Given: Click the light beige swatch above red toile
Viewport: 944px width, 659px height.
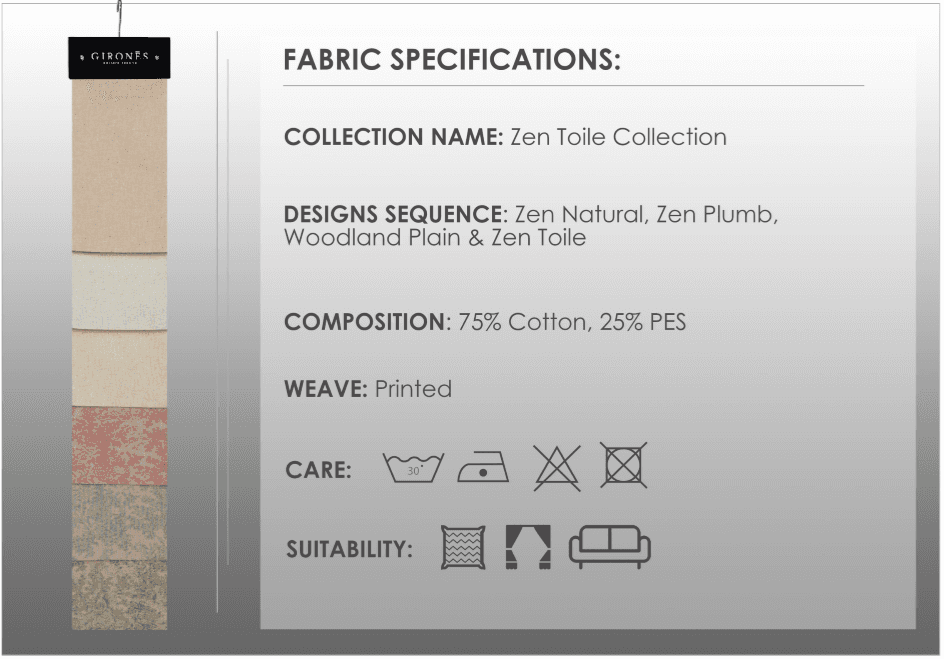Looking at the screenshot, I should pos(119,368).
